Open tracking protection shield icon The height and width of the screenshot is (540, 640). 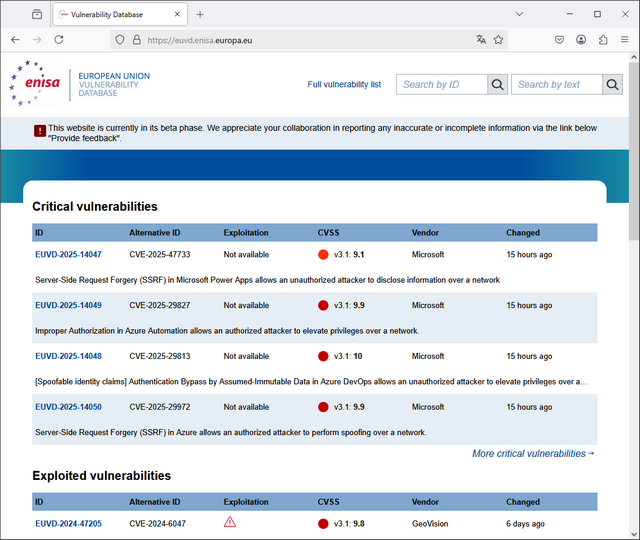click(x=120, y=40)
